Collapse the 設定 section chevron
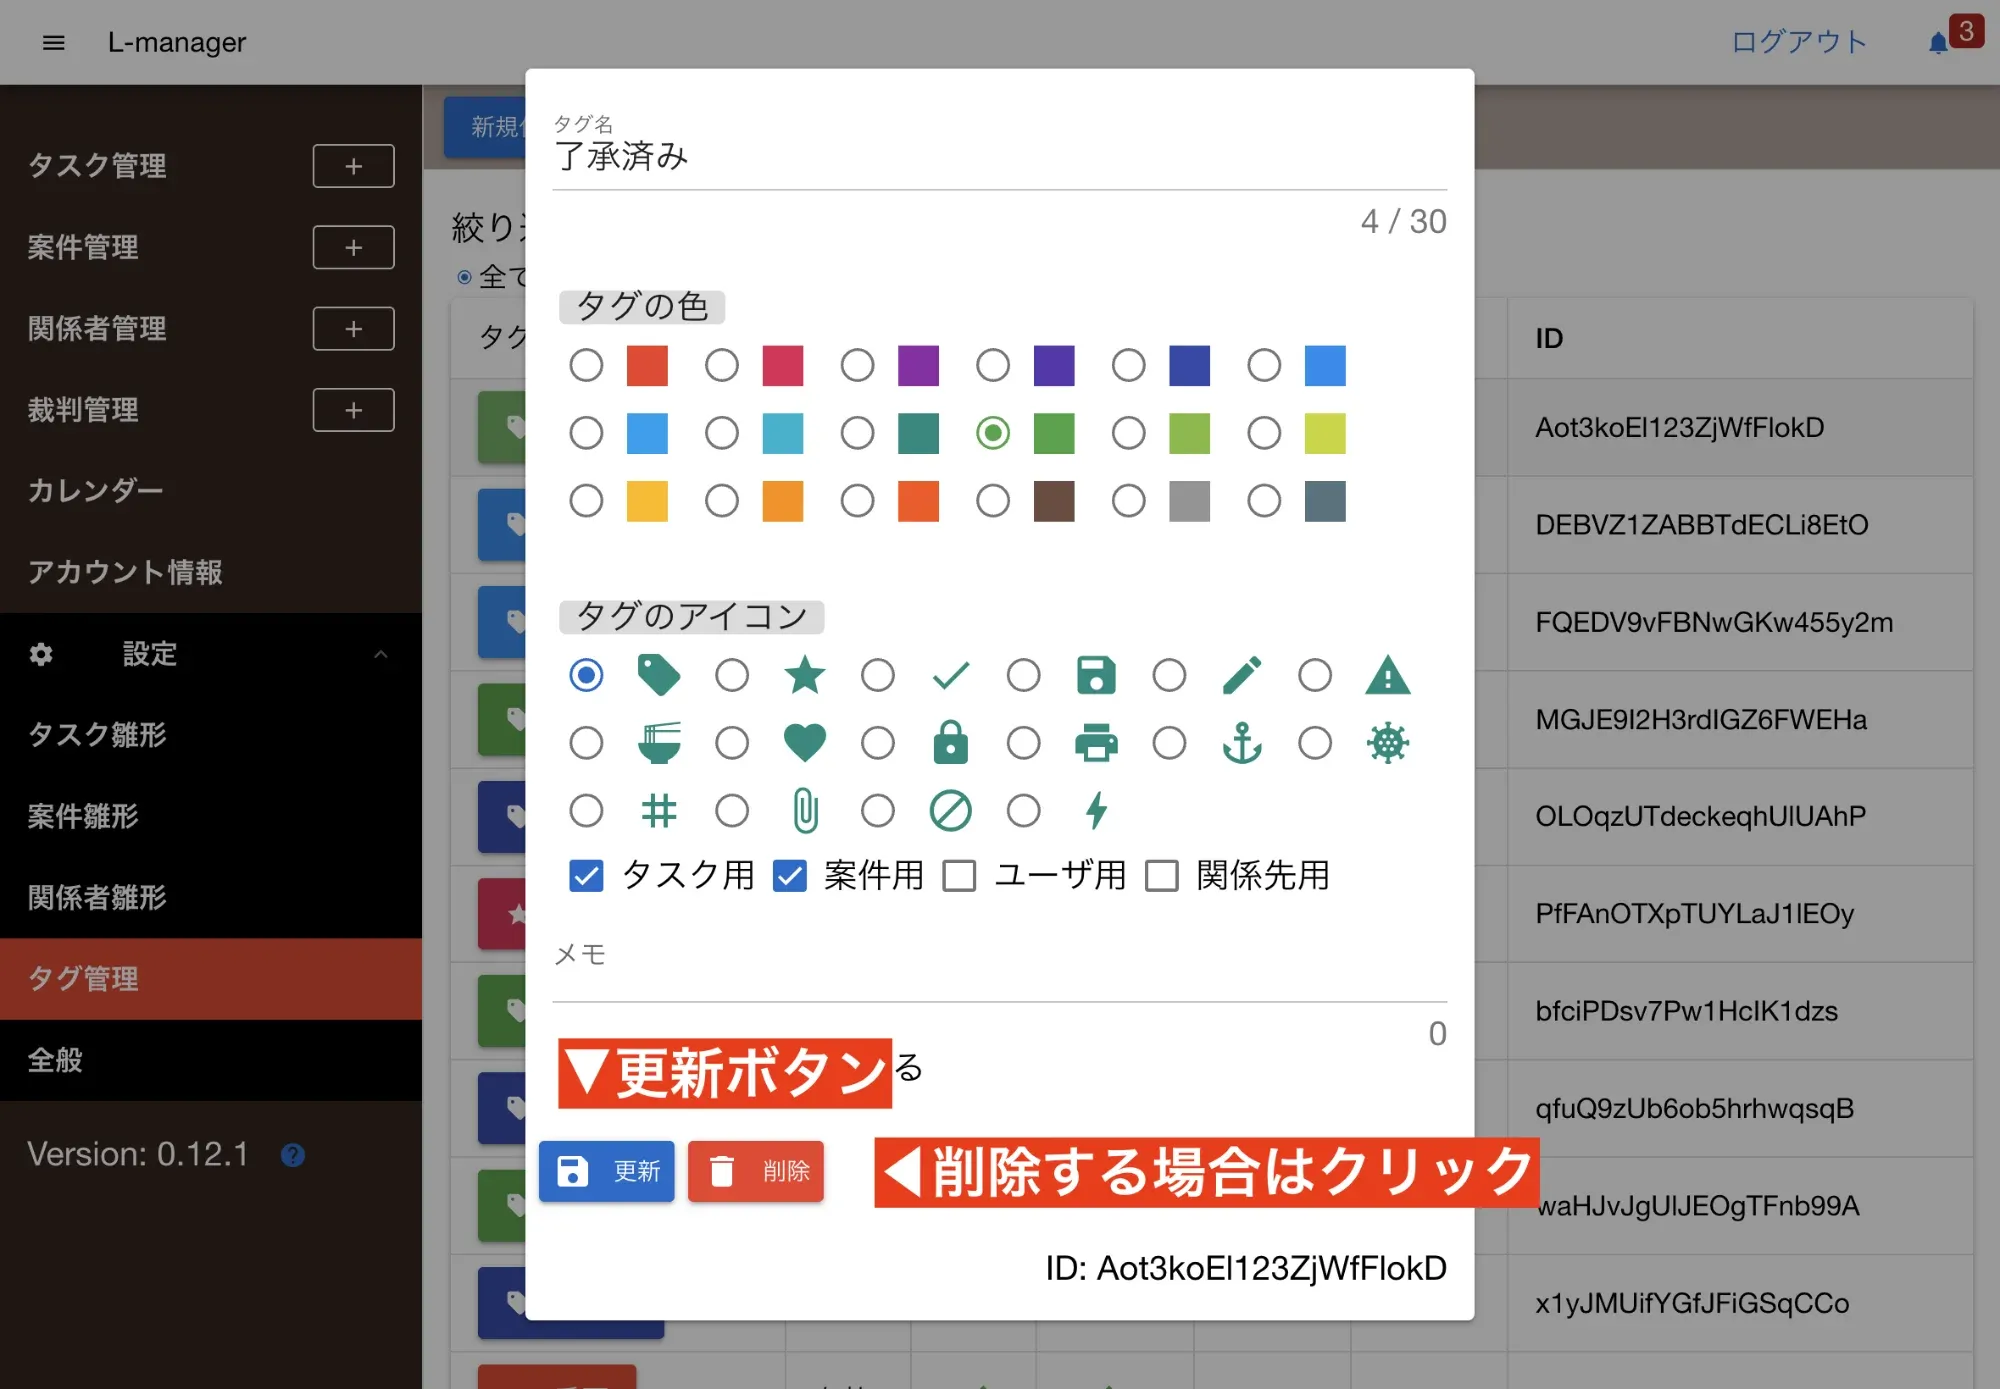2000x1389 pixels. (380, 654)
